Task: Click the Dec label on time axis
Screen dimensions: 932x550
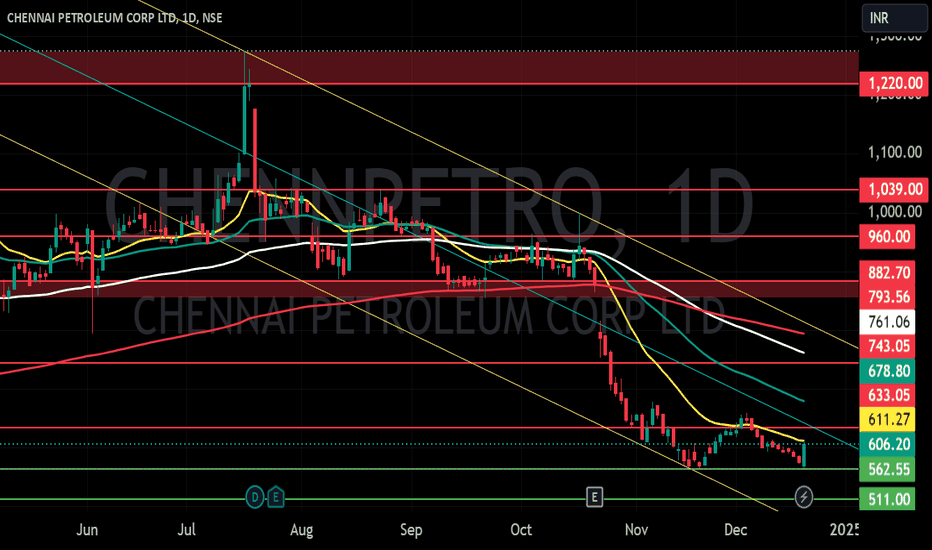Action: (x=735, y=530)
